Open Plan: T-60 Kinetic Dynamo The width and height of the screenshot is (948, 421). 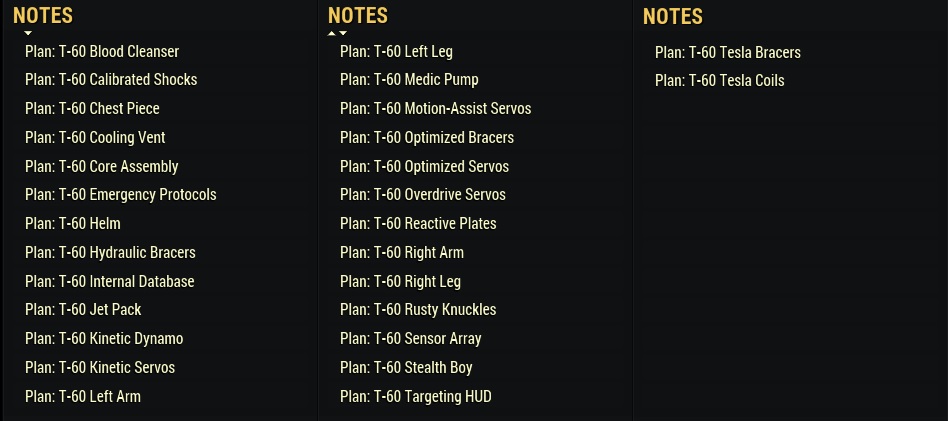(x=104, y=338)
